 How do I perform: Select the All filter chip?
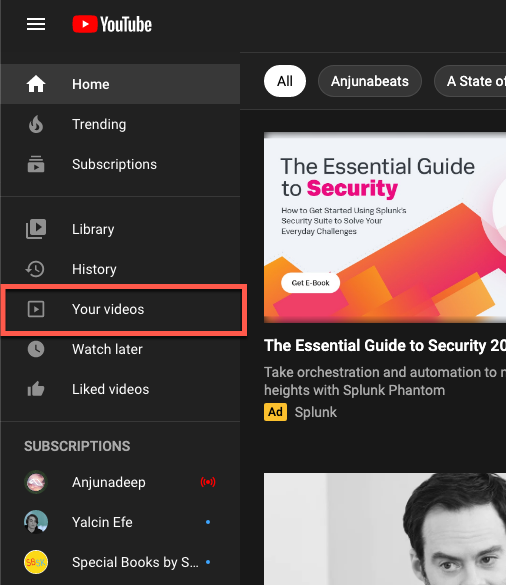coord(285,81)
